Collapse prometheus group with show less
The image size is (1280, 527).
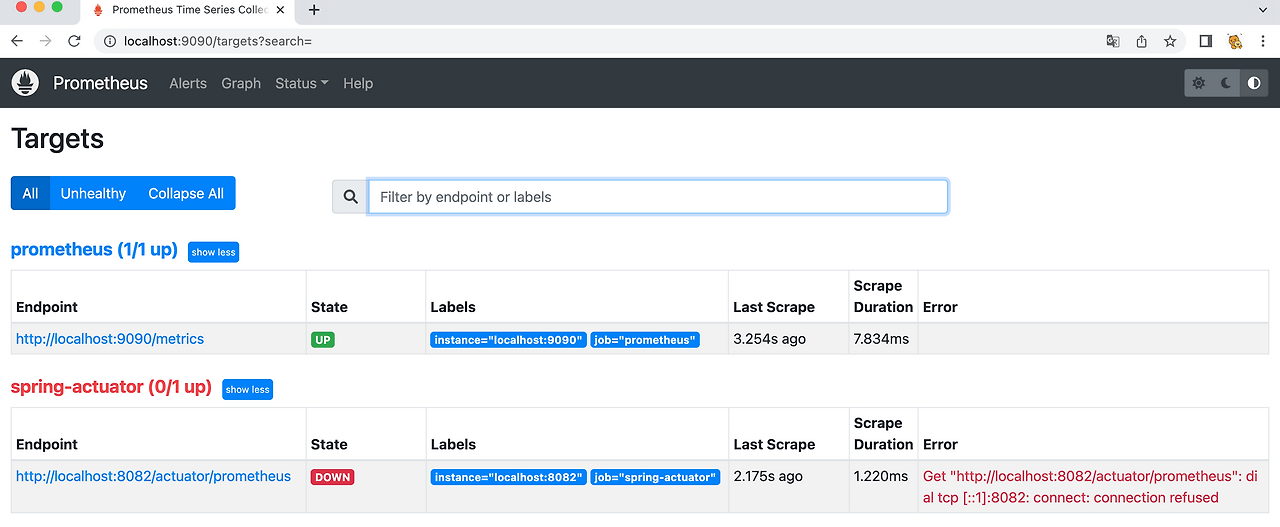coord(213,252)
